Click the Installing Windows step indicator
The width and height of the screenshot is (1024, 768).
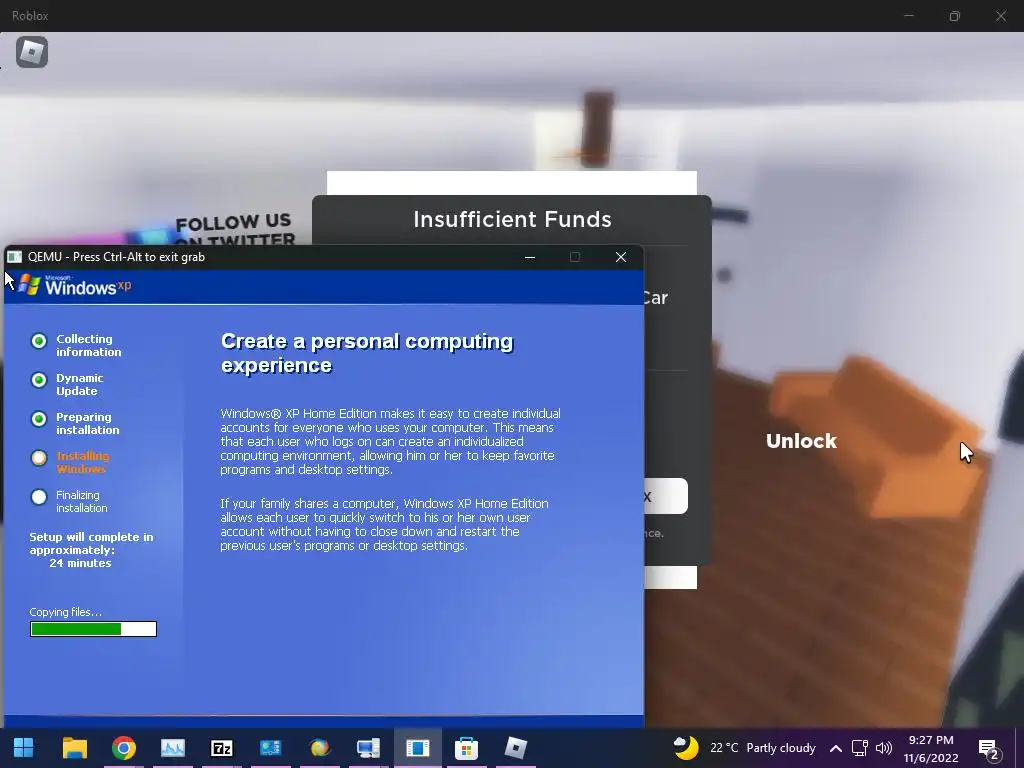pyautogui.click(x=39, y=458)
